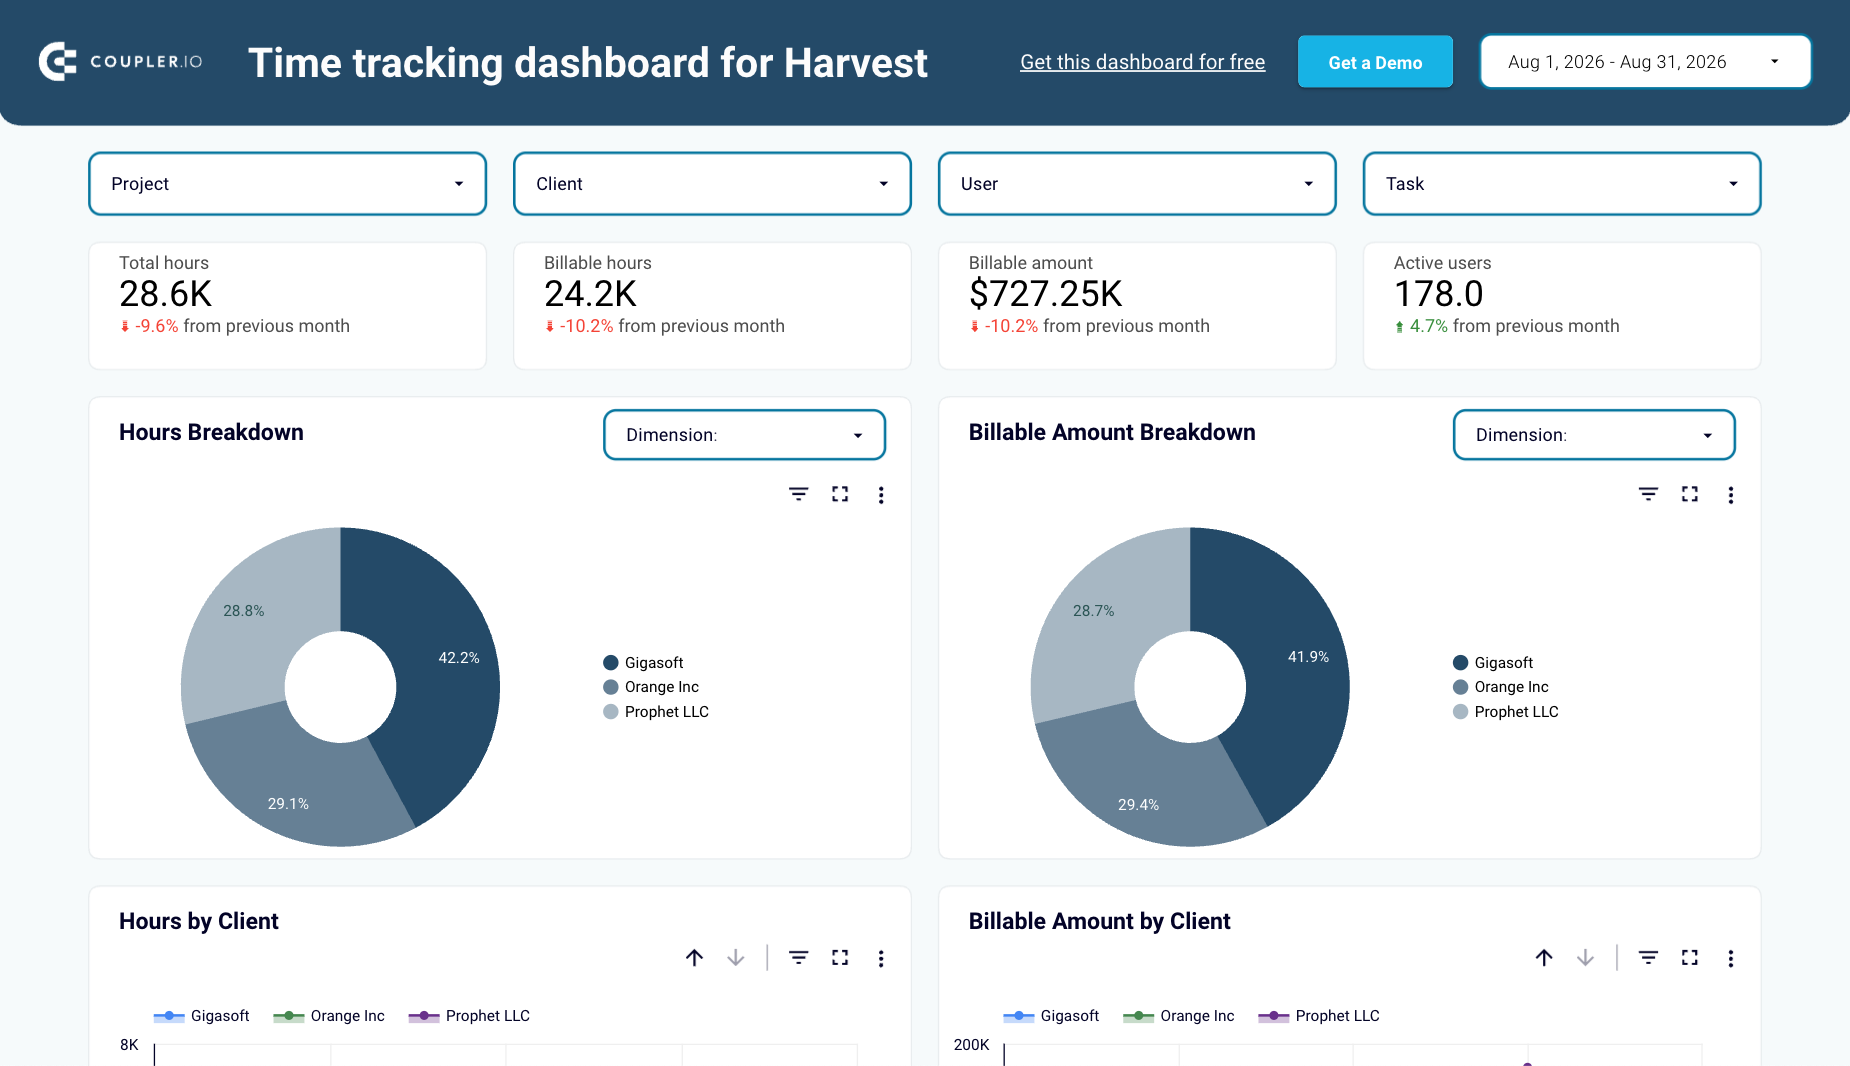The image size is (1850, 1066).
Task: Expand Billable Amount by Client to fullscreen
Action: [x=1690, y=958]
